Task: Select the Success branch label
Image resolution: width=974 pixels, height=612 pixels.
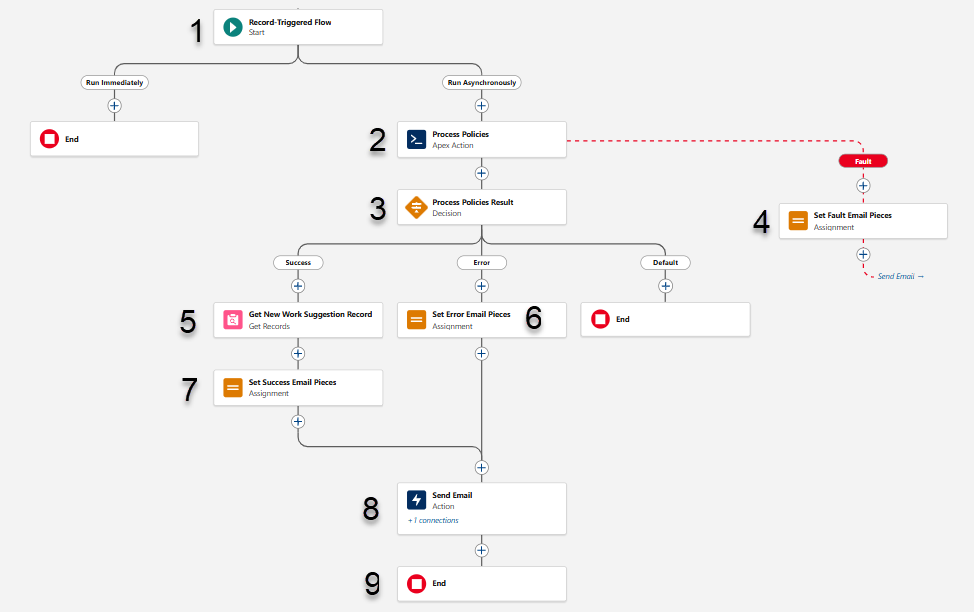Action: point(297,262)
